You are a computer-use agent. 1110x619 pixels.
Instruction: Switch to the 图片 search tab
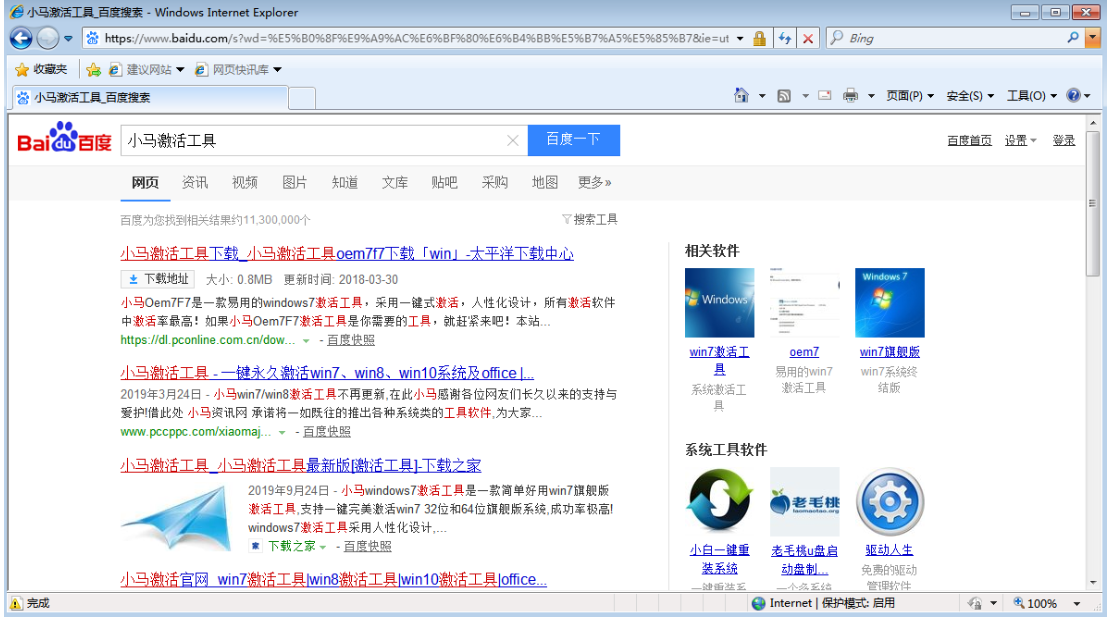tap(295, 182)
